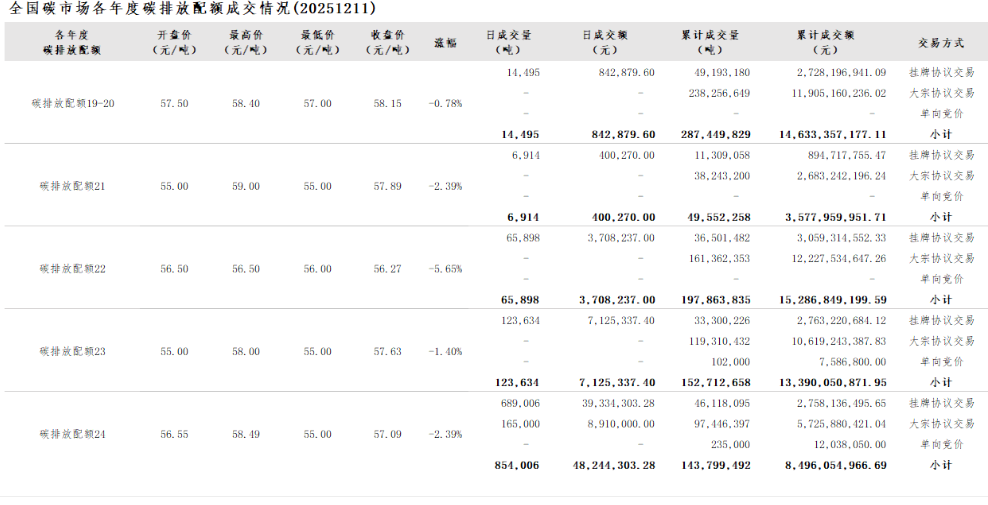The image size is (988, 505).
Task: Select daily volume subtotal 854,006
Action: click(x=517, y=465)
